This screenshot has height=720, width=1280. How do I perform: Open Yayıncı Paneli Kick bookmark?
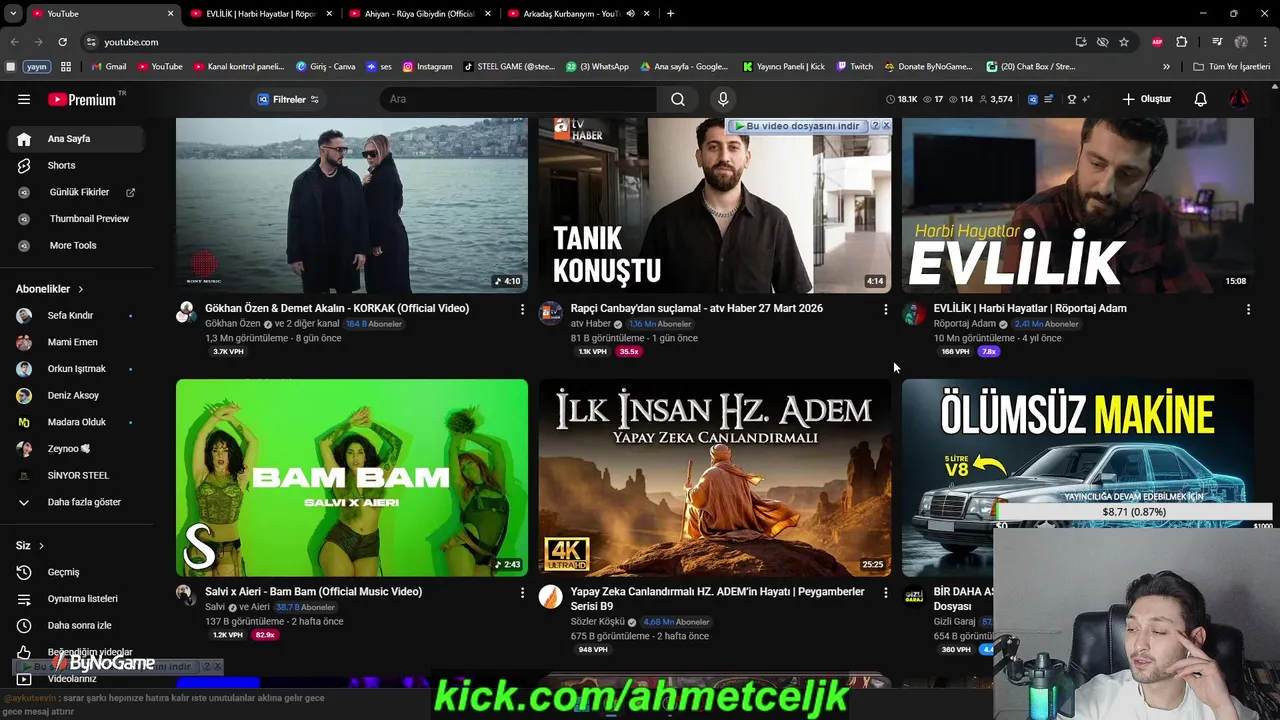(x=784, y=67)
